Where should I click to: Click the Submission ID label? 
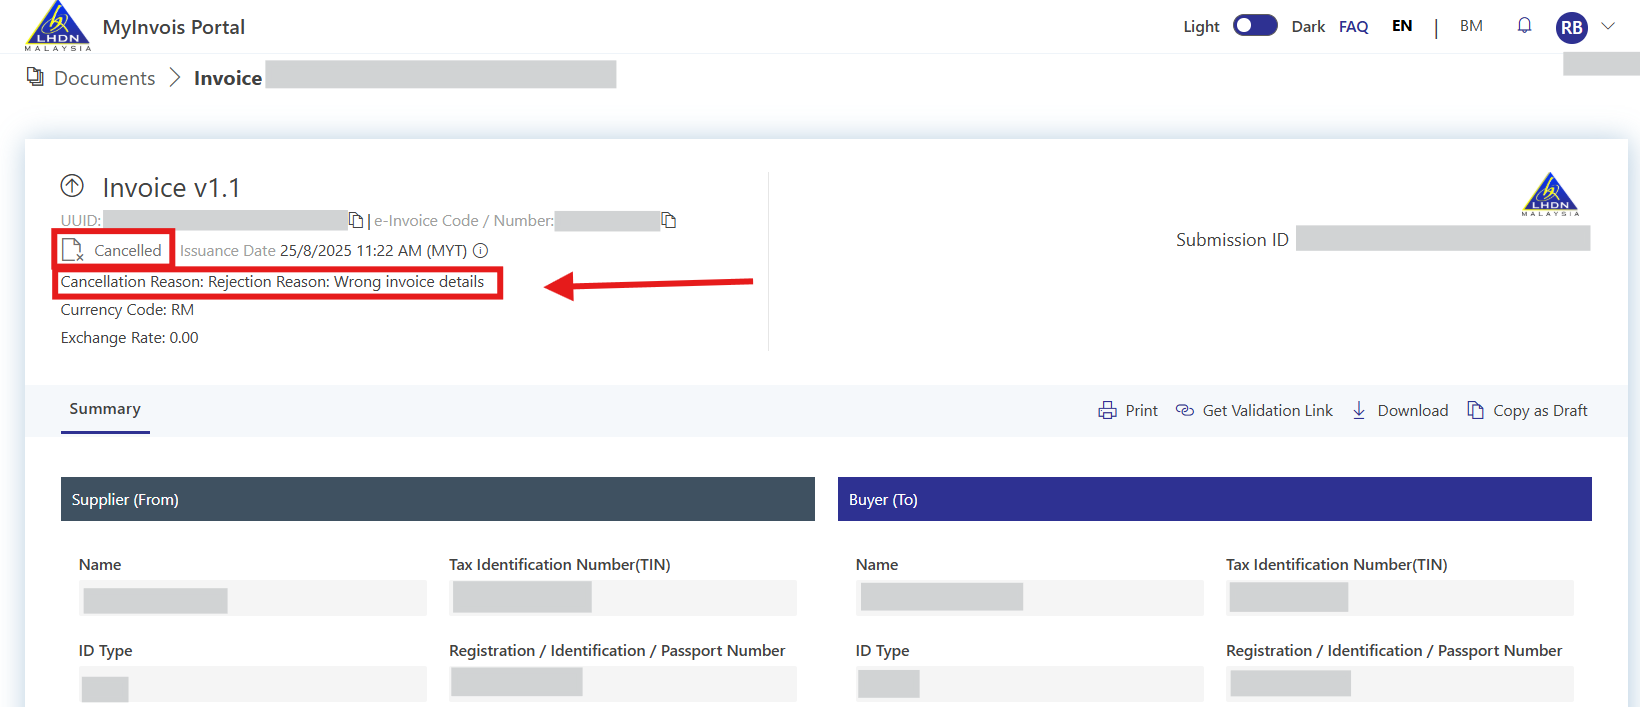point(1232,240)
